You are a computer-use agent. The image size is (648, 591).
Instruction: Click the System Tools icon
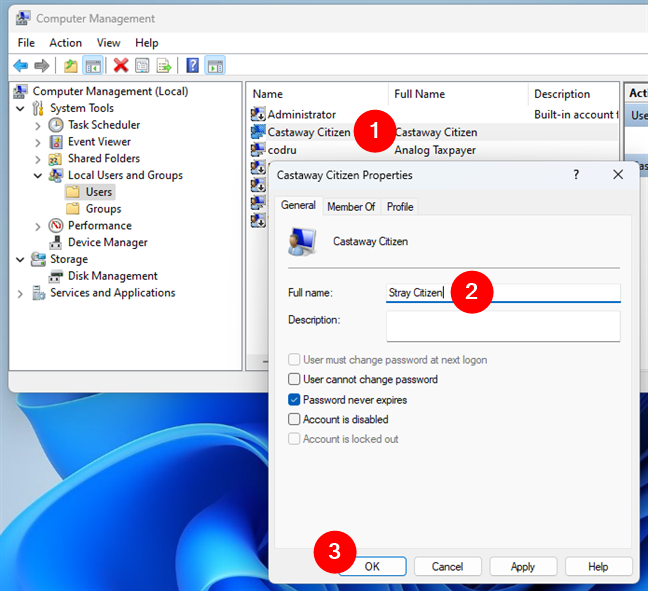coord(38,108)
